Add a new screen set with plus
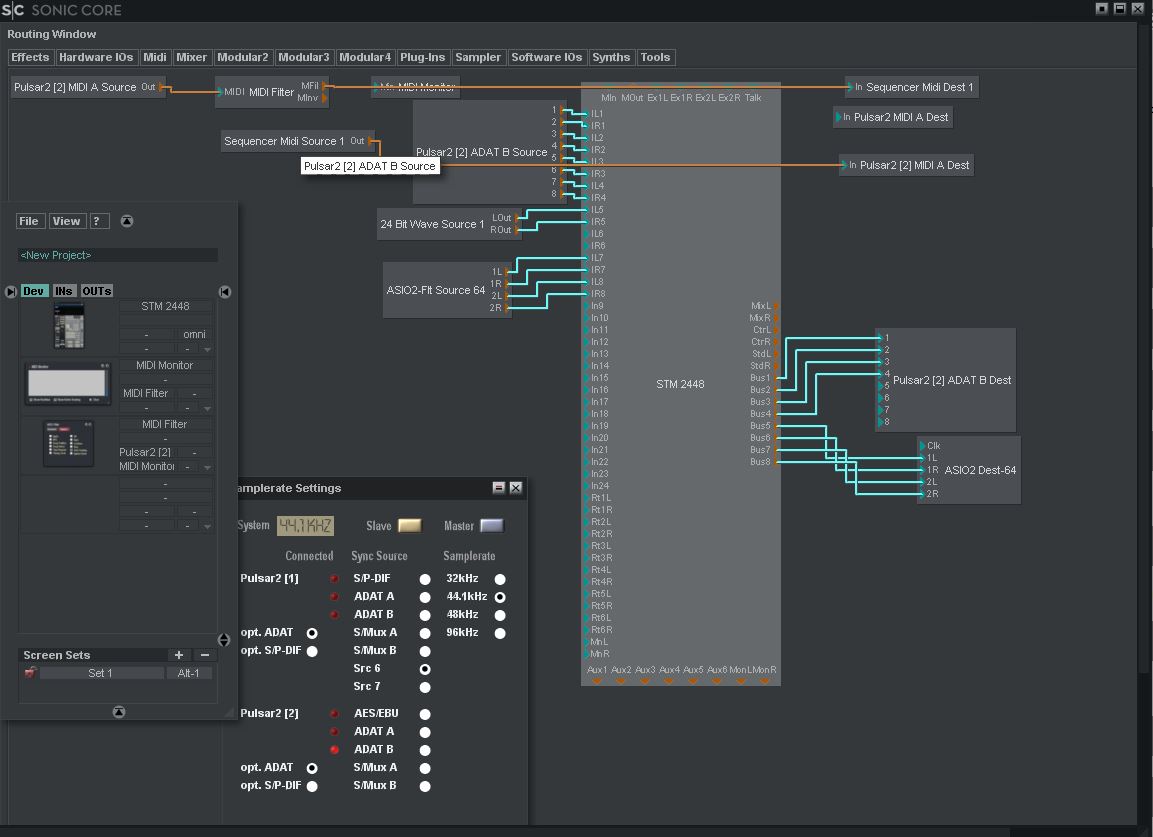The width and height of the screenshot is (1153, 837). point(179,655)
